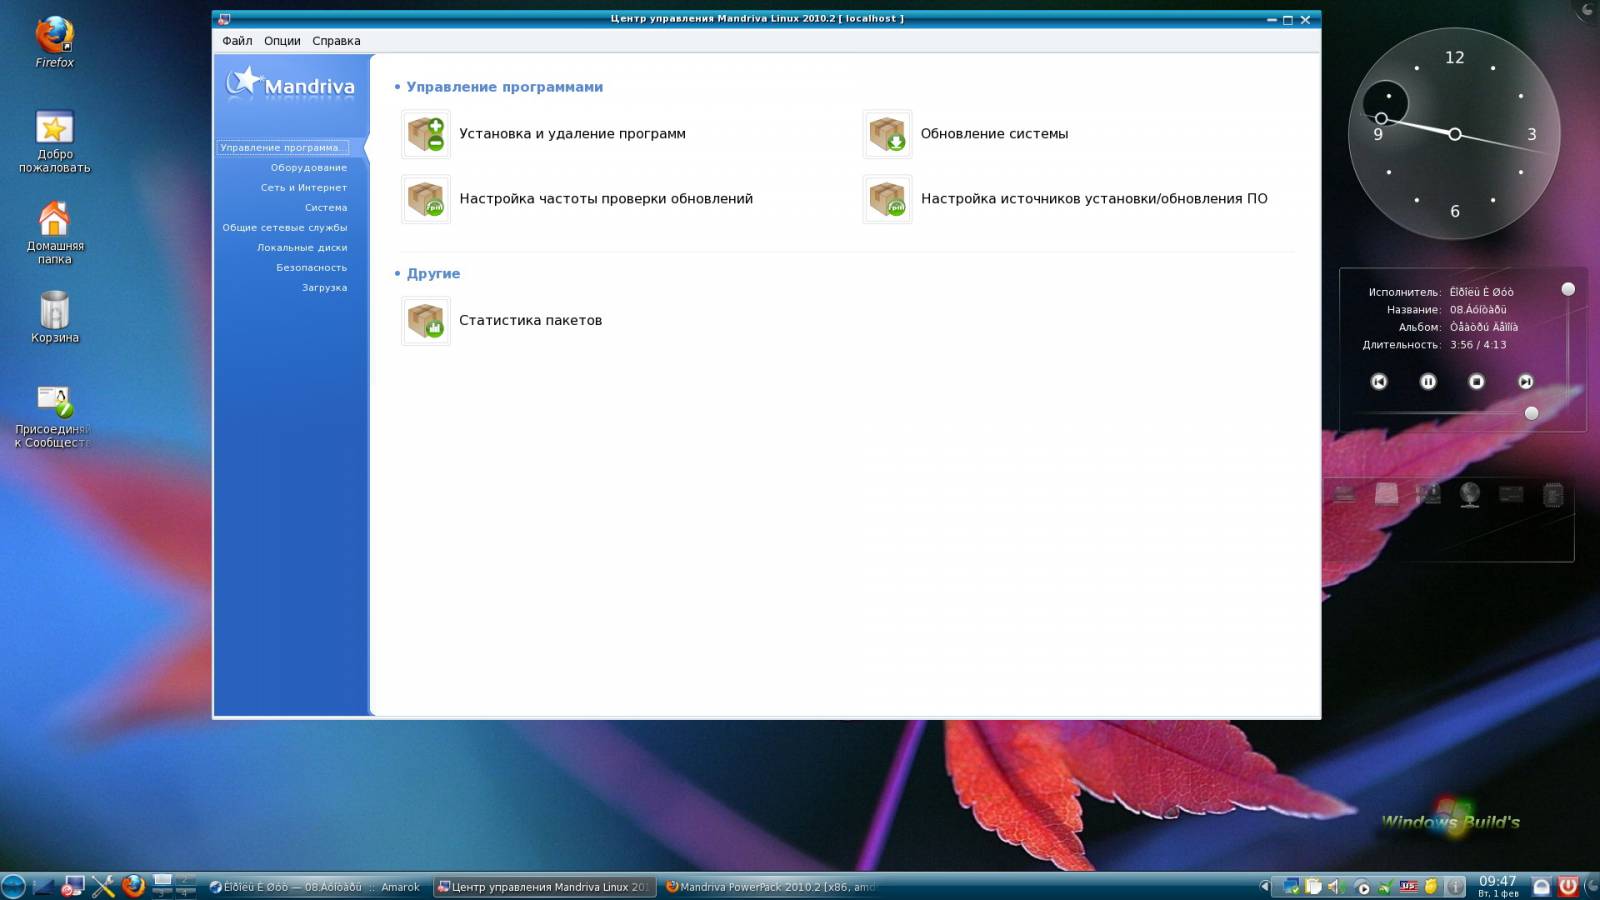The height and width of the screenshot is (900, 1600).
Task: Click Настройка частоты проверки обновлений text
Action: [x=606, y=199]
